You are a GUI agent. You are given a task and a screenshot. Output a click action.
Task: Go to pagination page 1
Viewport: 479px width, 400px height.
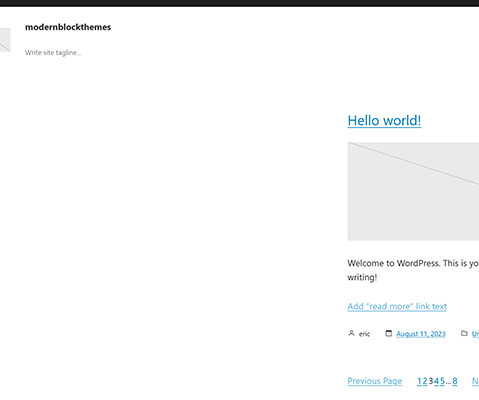419,381
